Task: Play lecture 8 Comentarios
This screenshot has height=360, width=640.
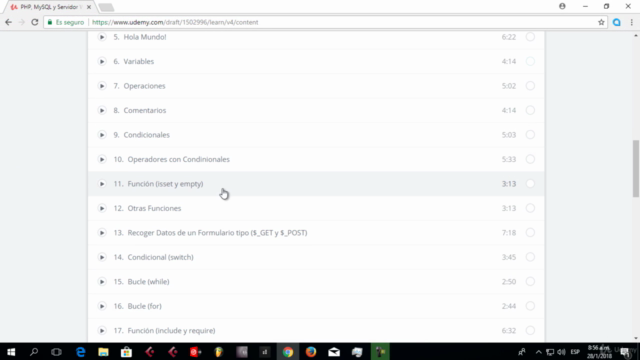Action: click(102, 111)
